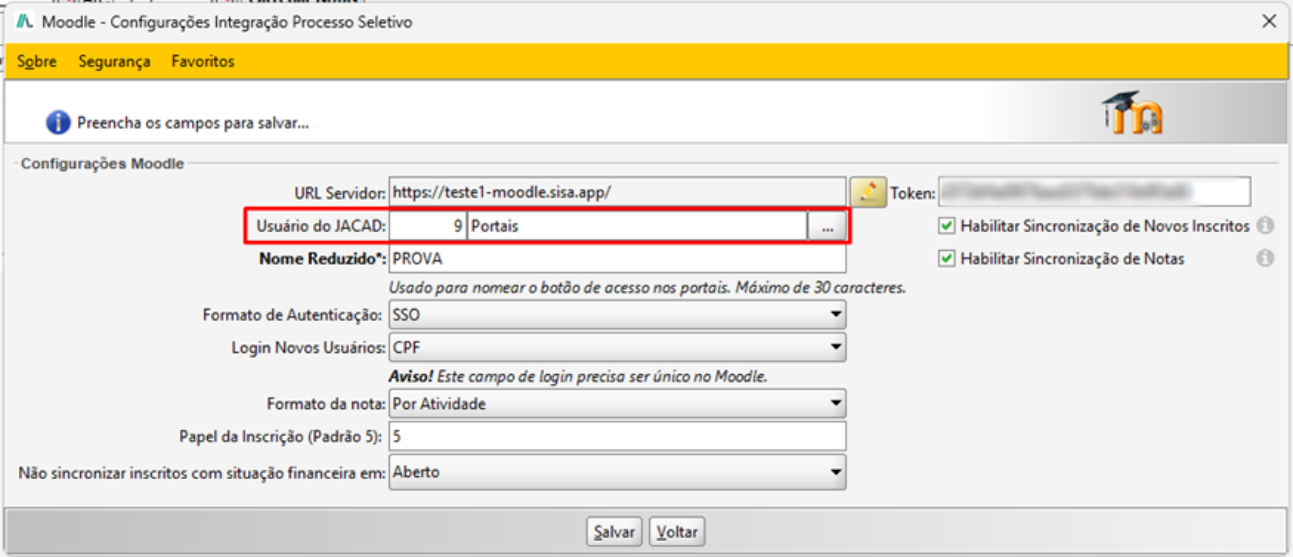Viewport: 1293px width, 557px height.
Task: Open the situação financeira dropdown showing Aberto
Action: 617,472
